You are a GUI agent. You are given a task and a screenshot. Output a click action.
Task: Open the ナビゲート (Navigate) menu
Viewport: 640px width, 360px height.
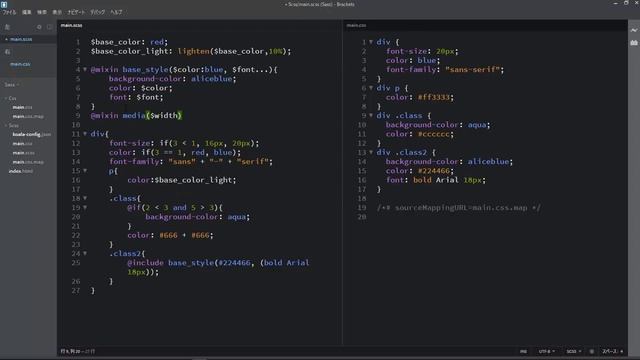[x=76, y=12]
